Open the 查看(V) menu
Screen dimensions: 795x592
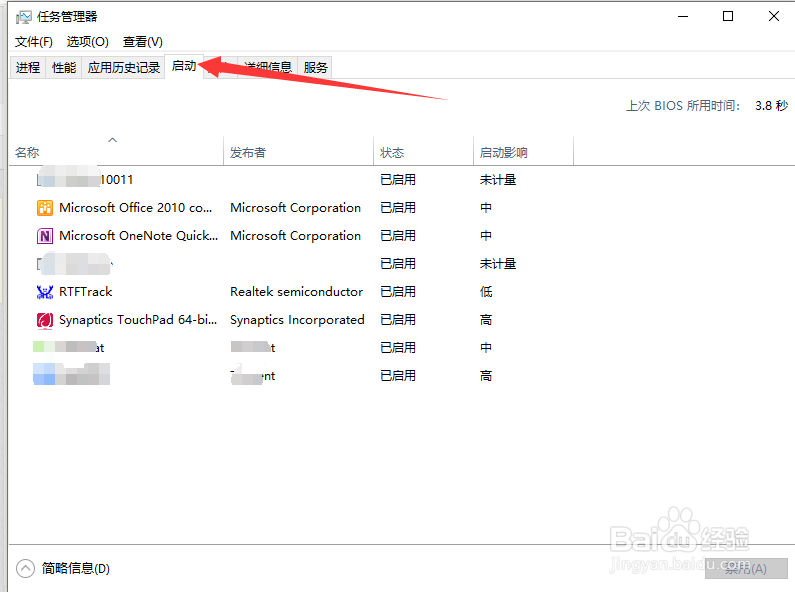(142, 42)
